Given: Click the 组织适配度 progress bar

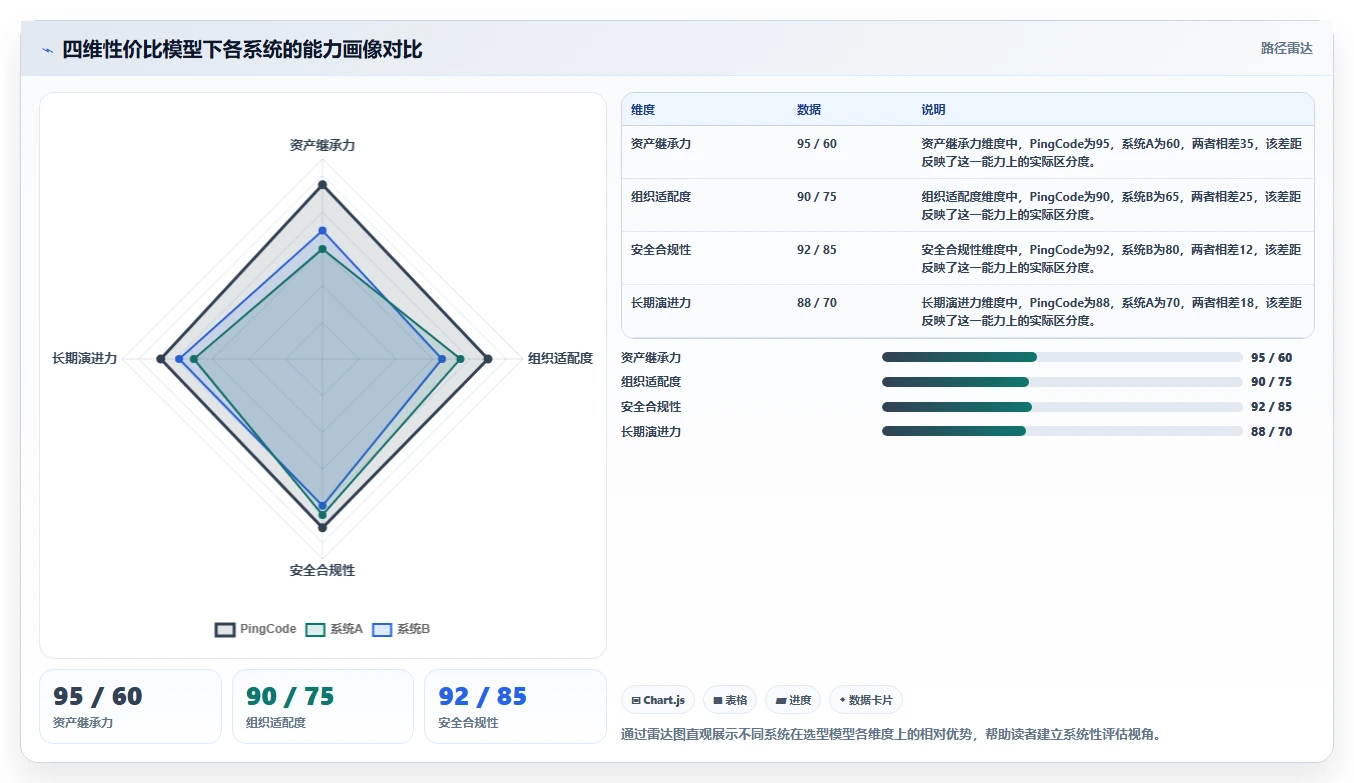Looking at the screenshot, I should coord(1062,382).
